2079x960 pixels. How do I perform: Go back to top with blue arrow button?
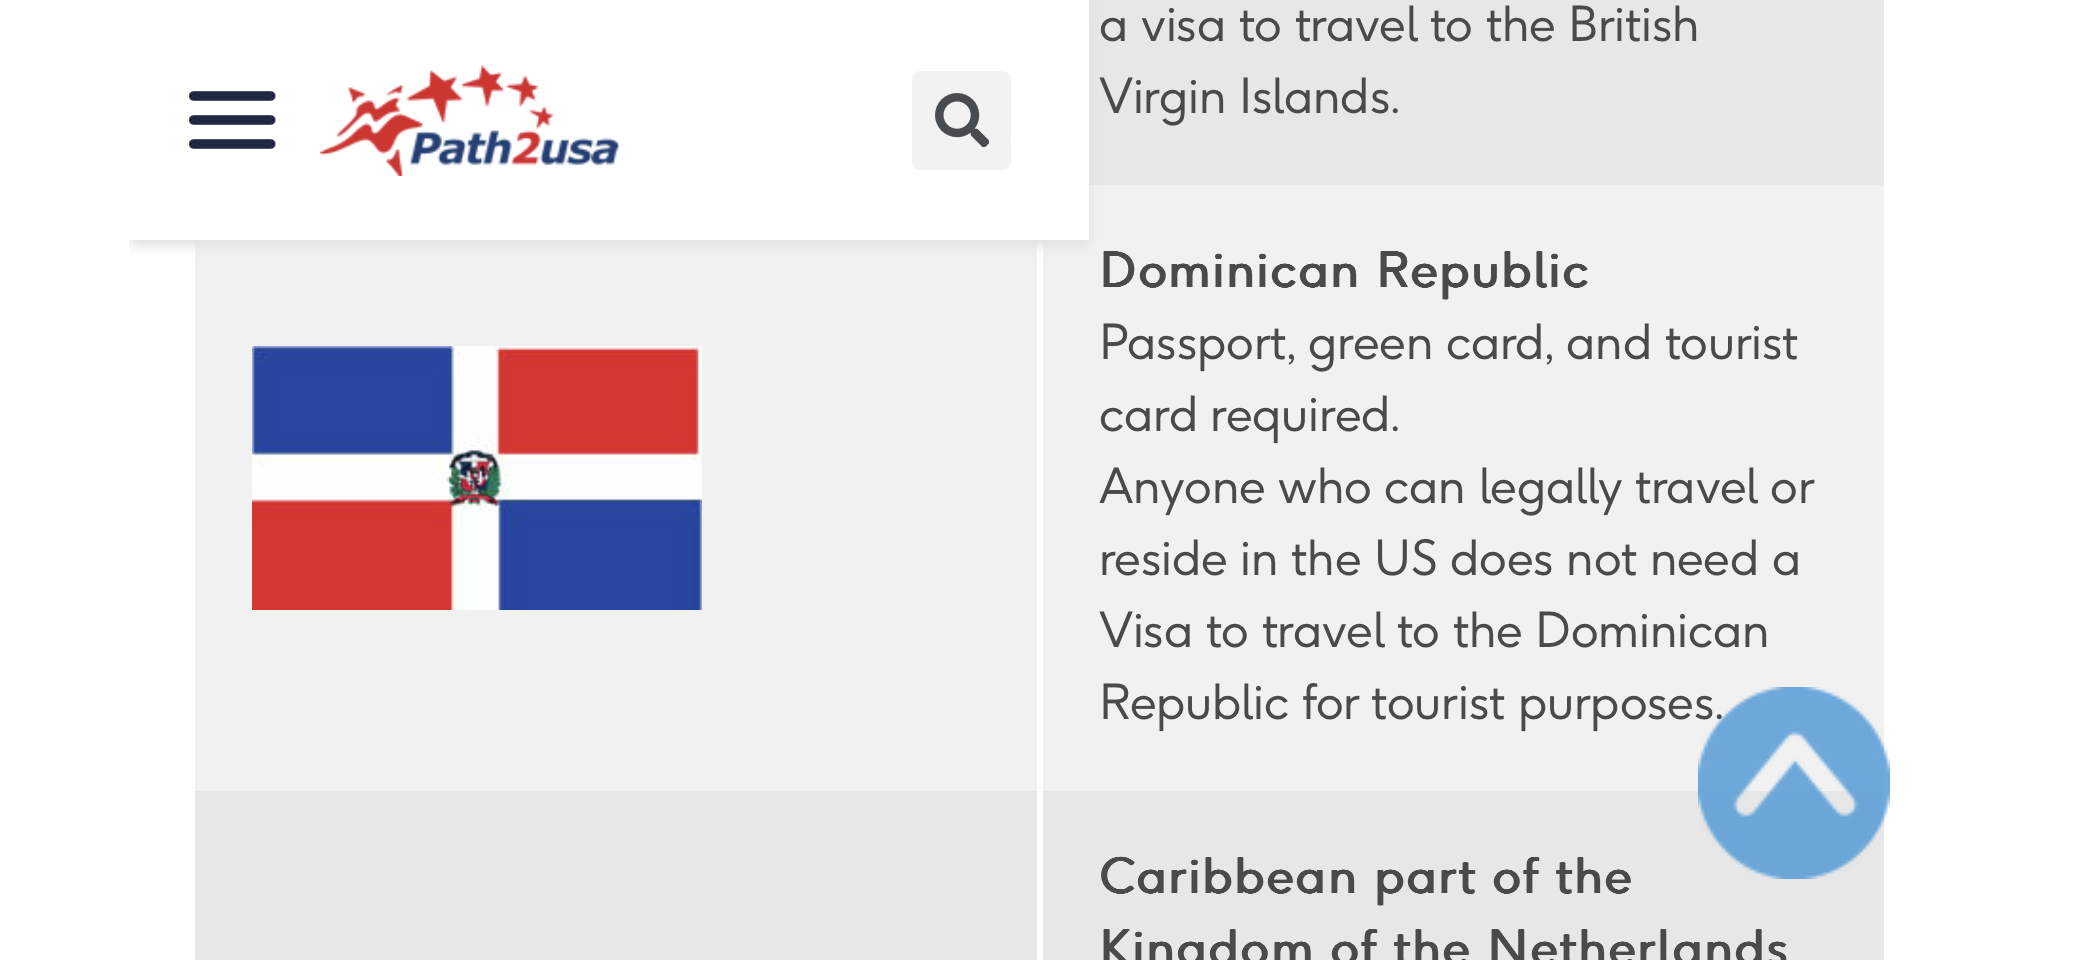pos(1793,783)
